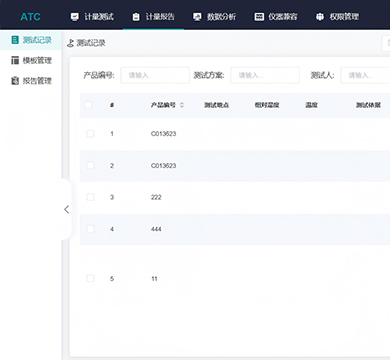Click the 产品编号: filter label
The height and width of the screenshot is (360, 390).
(x=99, y=75)
